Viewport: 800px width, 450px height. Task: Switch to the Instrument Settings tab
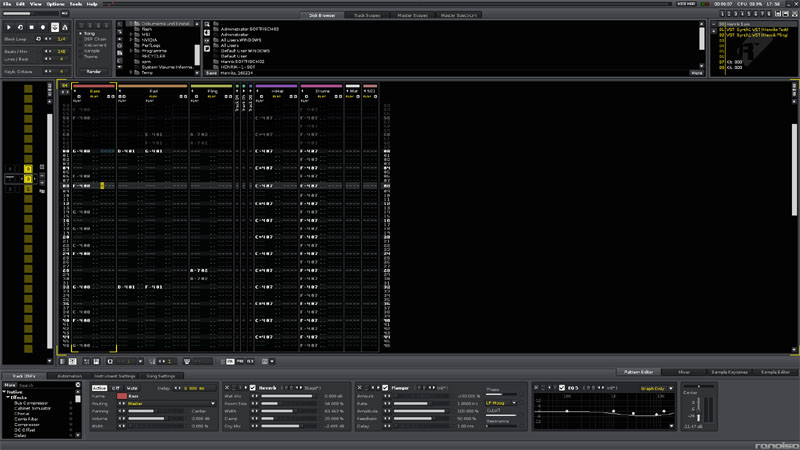115,376
